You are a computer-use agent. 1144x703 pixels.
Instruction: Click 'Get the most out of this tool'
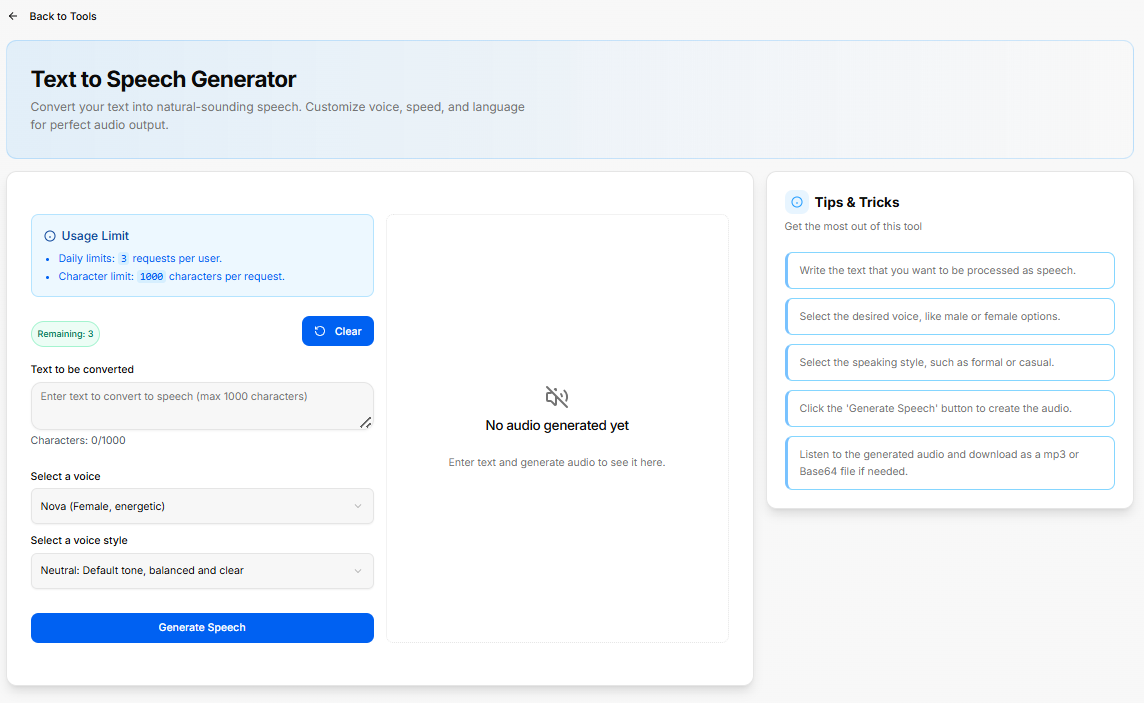[853, 227]
